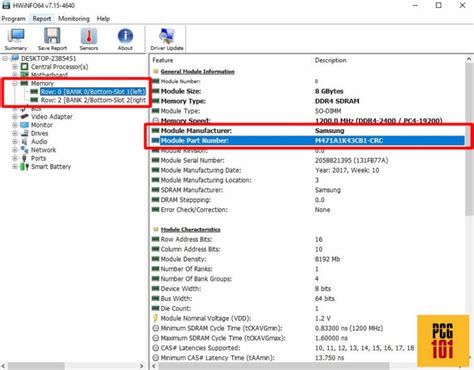Click the Error Check/Correction row
The height and width of the screenshot is (370, 474).
308,210
